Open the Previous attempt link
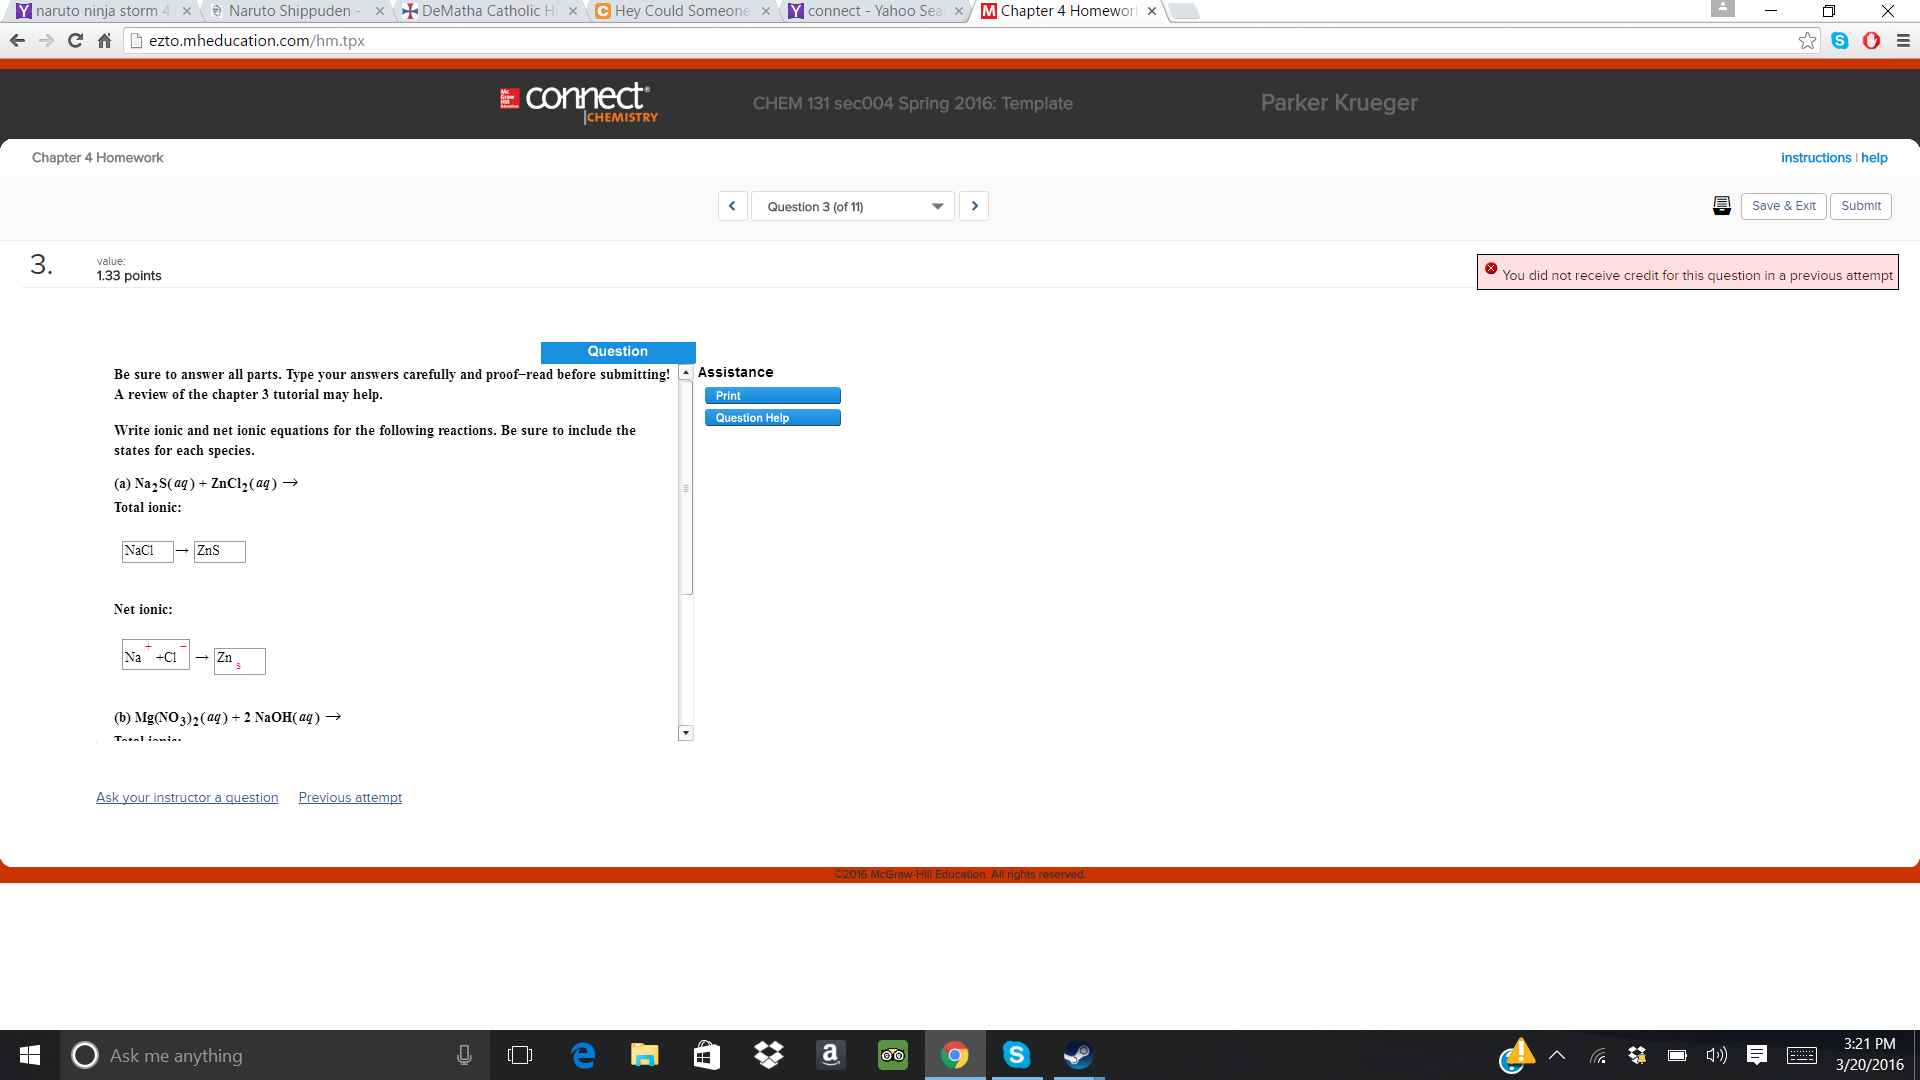The width and height of the screenshot is (1920, 1080). [x=350, y=797]
